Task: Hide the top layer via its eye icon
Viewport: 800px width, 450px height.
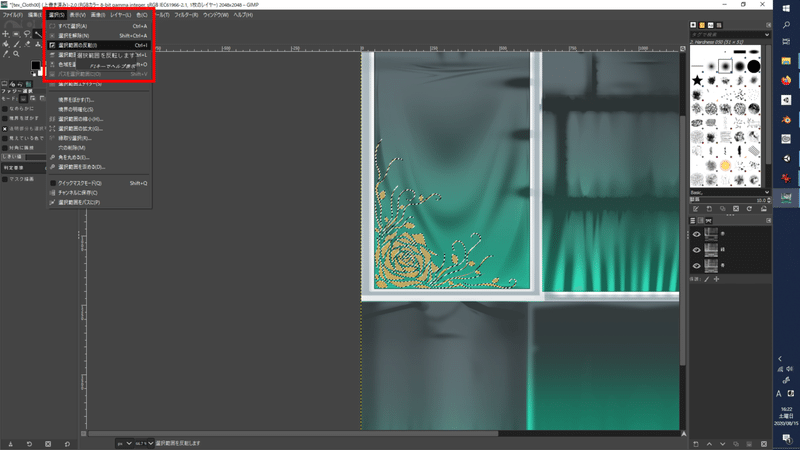Action: click(x=696, y=234)
